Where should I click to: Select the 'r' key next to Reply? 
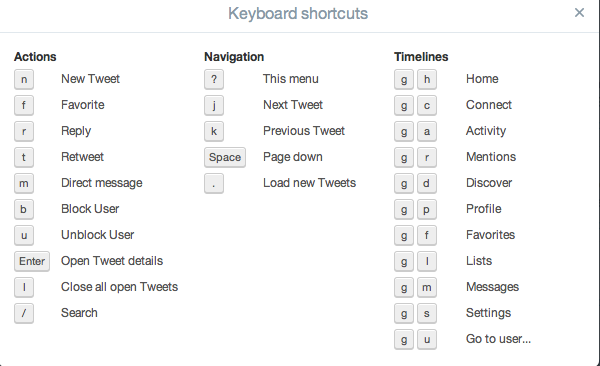24,131
